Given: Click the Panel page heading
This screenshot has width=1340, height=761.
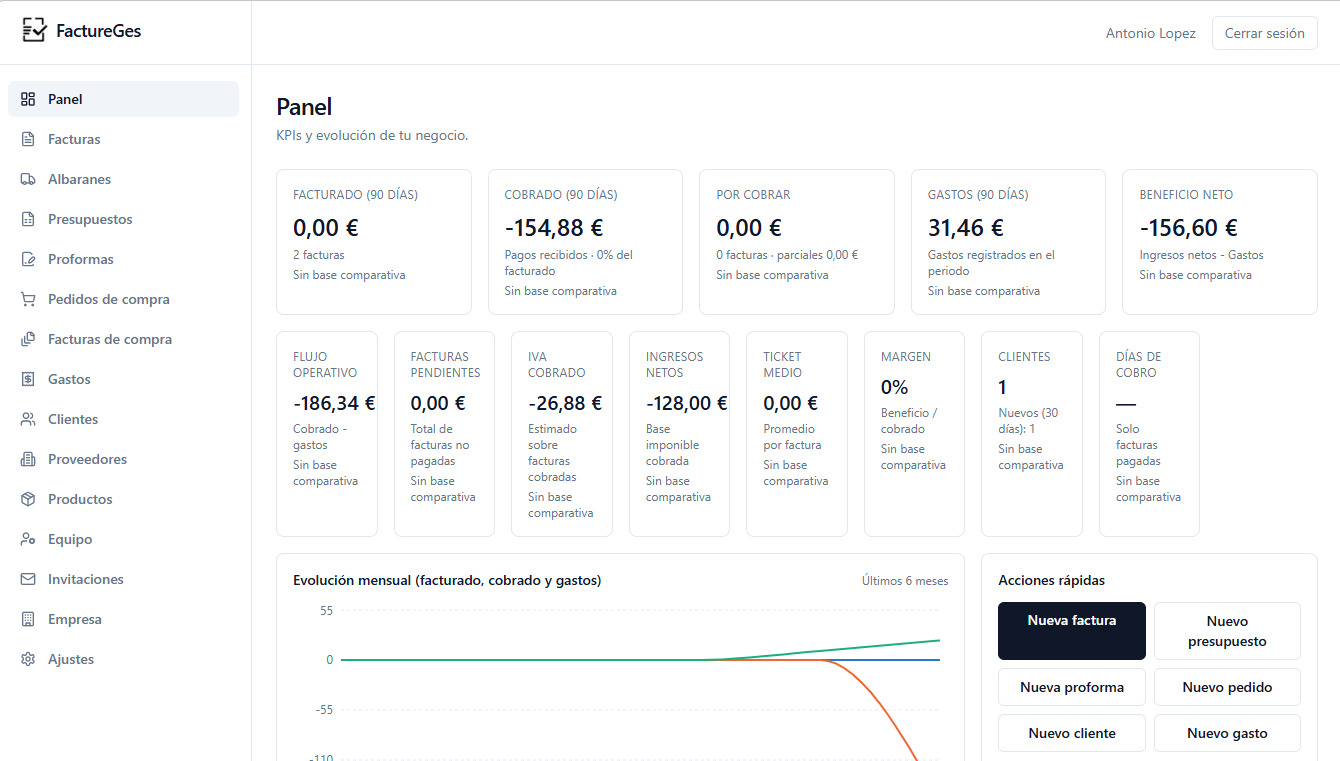Looking at the screenshot, I should 304,107.
